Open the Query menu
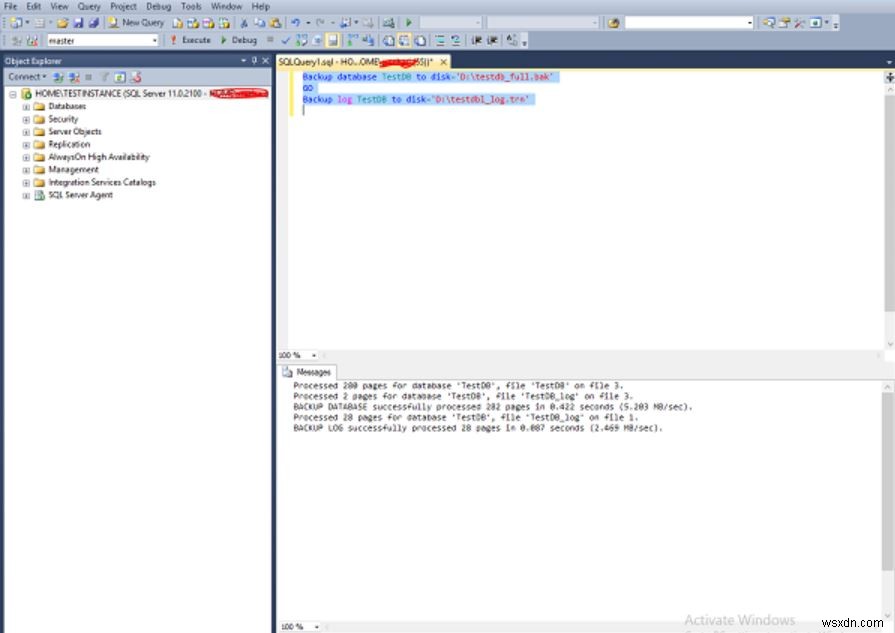 click(x=89, y=6)
